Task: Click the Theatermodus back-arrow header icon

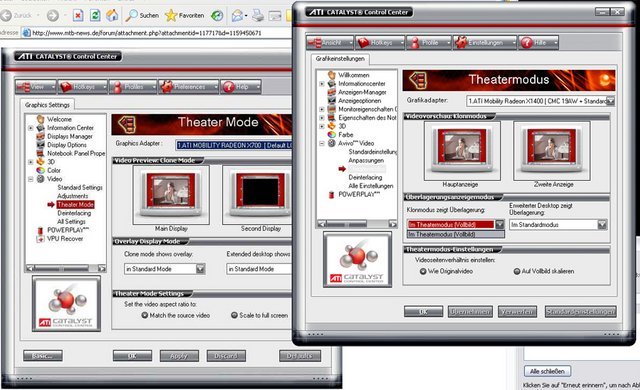Action: (418, 80)
